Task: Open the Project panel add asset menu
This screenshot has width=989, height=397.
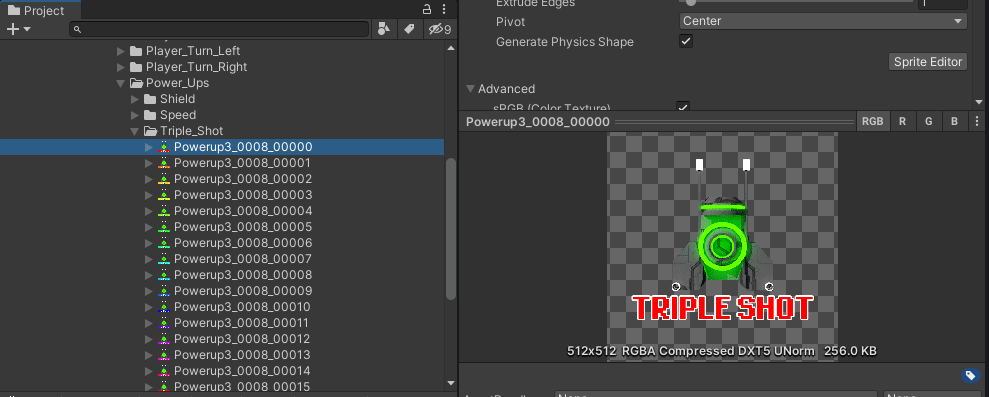Action: (13, 29)
